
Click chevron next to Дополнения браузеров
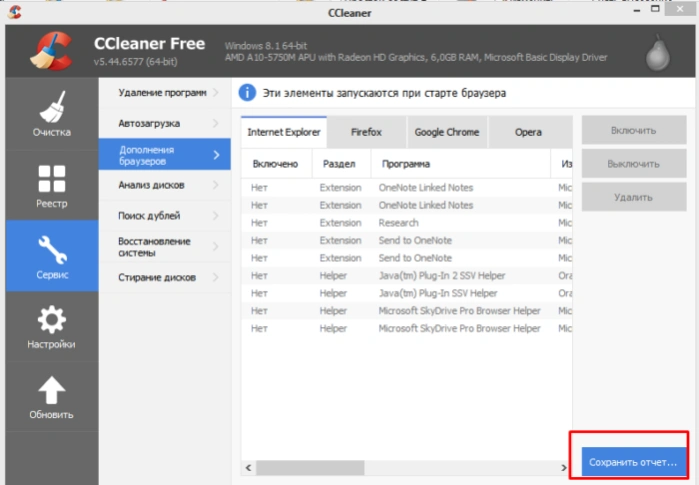(x=217, y=155)
